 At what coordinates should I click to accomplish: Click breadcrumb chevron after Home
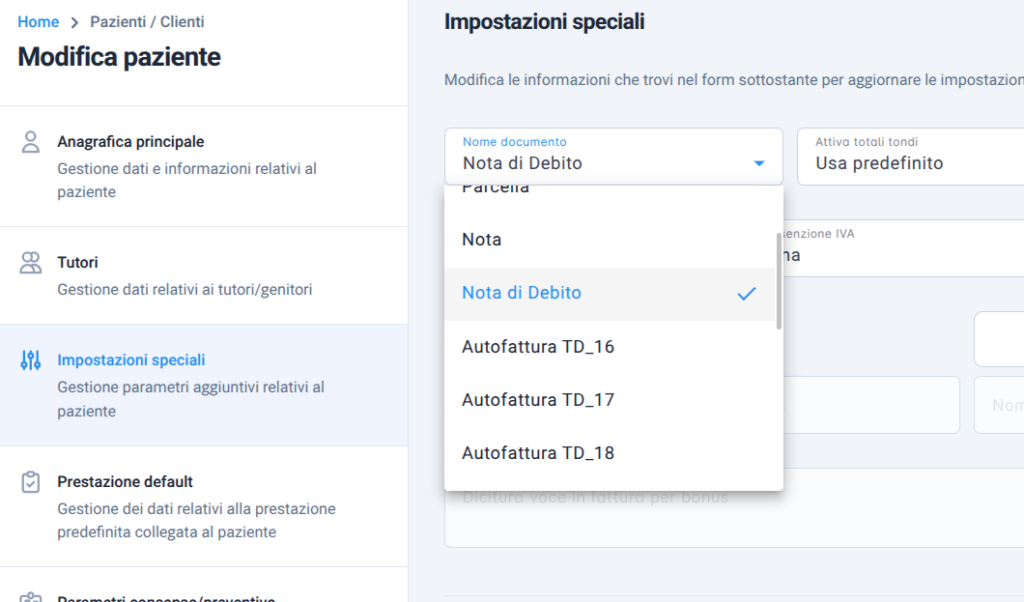click(74, 22)
